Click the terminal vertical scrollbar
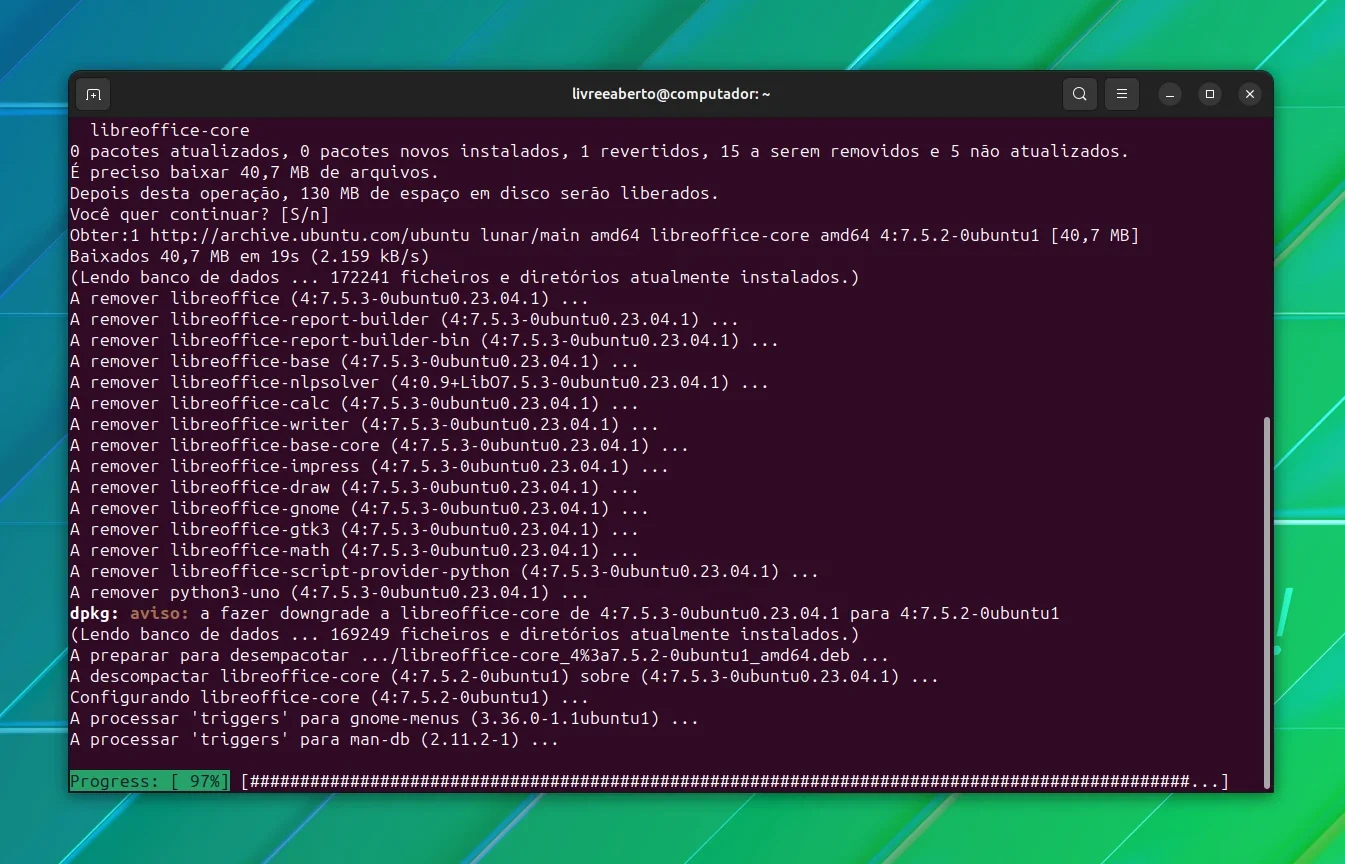Viewport: 1345px width, 864px height. pos(1266,602)
